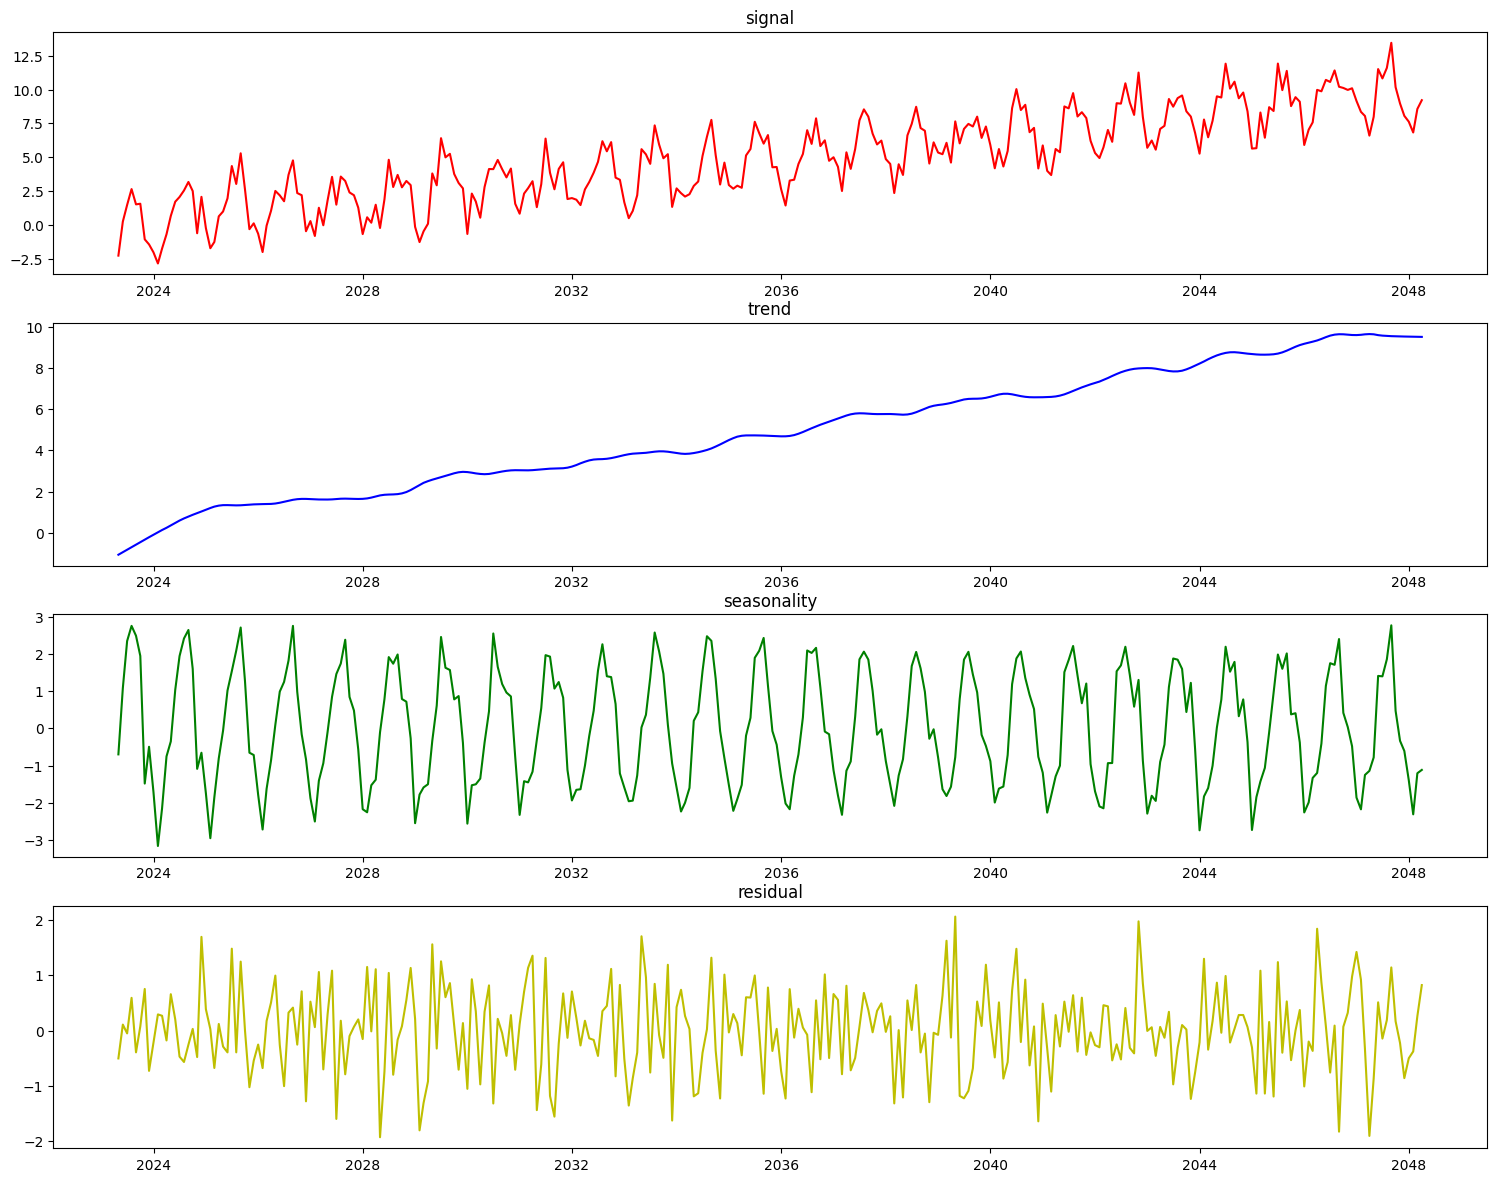Click the 2044 x-axis label under residual plot
The image size is (1496, 1182).
[1199, 1164]
